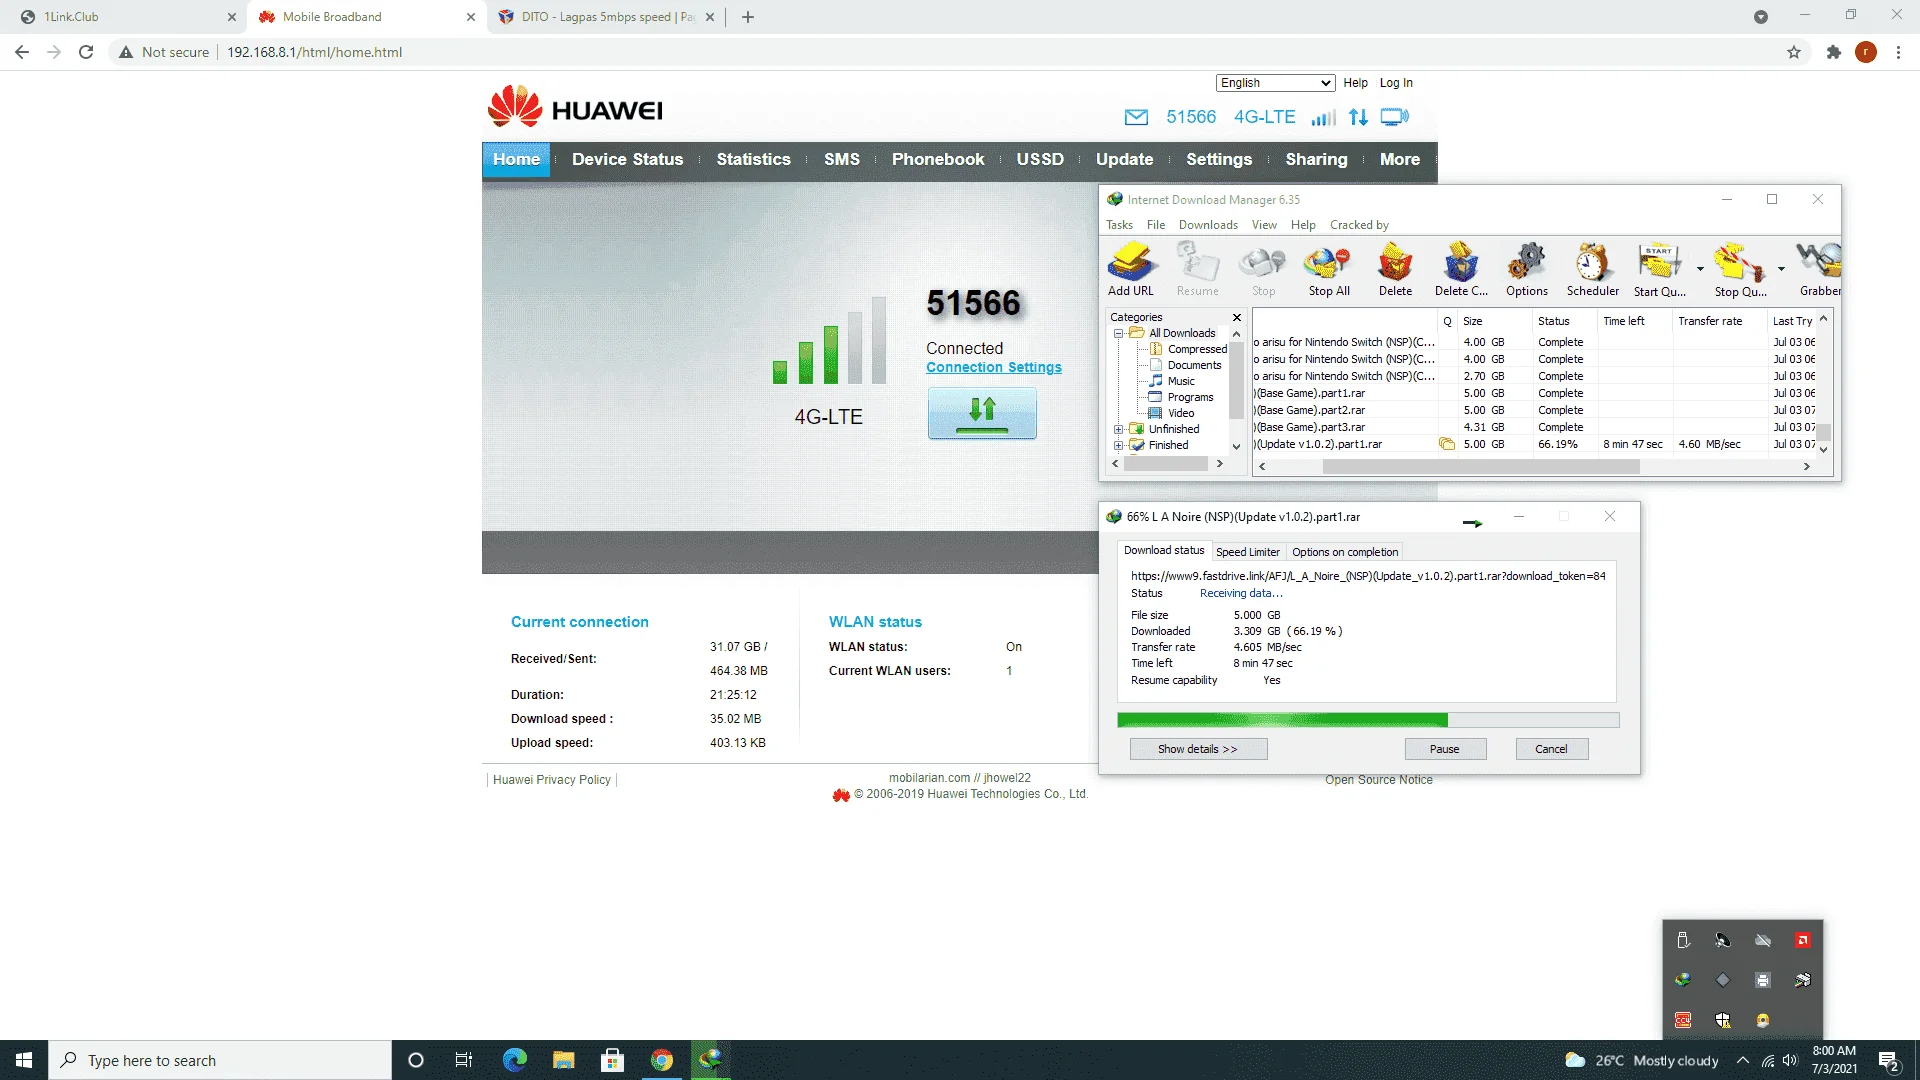Pause the L A Noire download

[1445, 749]
